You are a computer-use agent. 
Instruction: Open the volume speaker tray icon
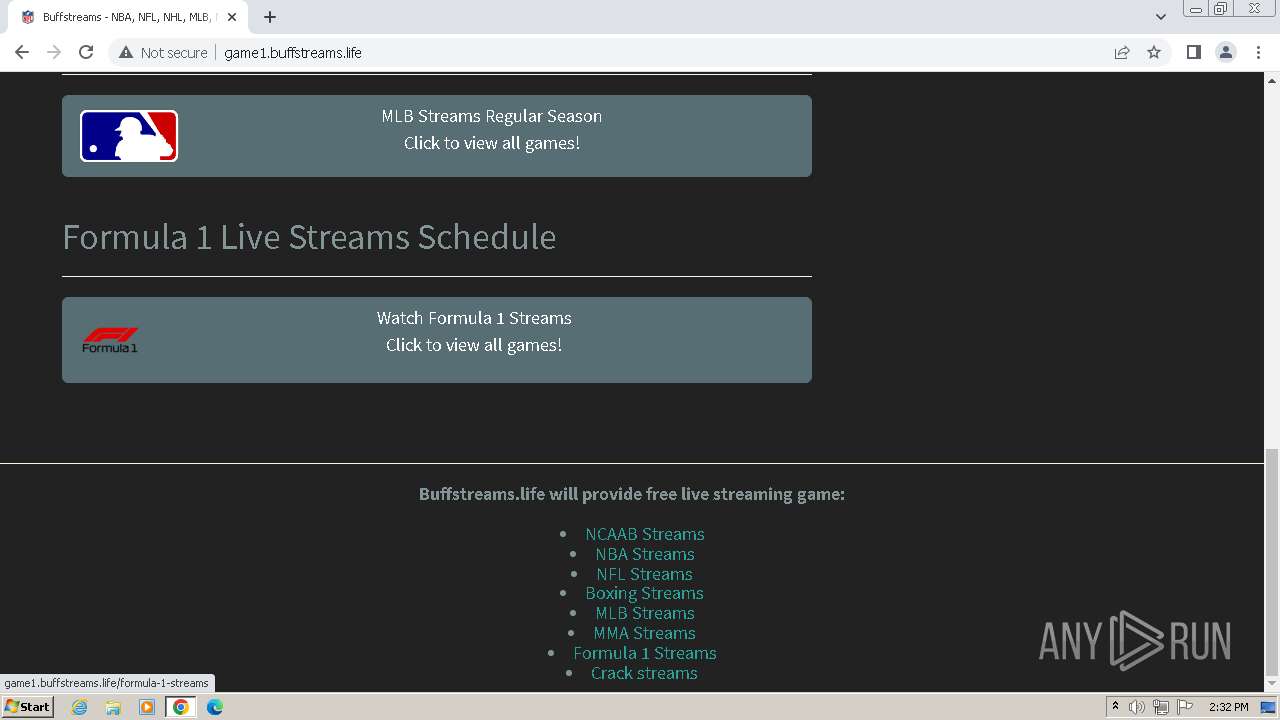[1137, 707]
